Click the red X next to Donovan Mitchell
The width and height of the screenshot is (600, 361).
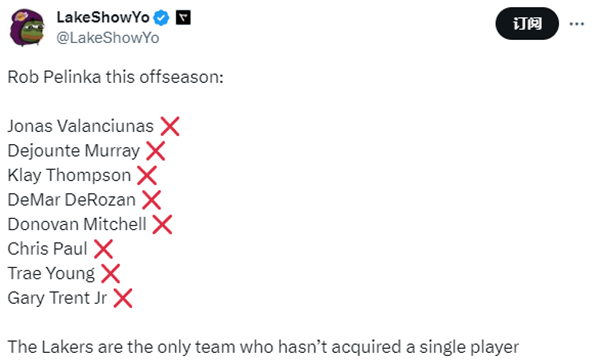click(162, 224)
